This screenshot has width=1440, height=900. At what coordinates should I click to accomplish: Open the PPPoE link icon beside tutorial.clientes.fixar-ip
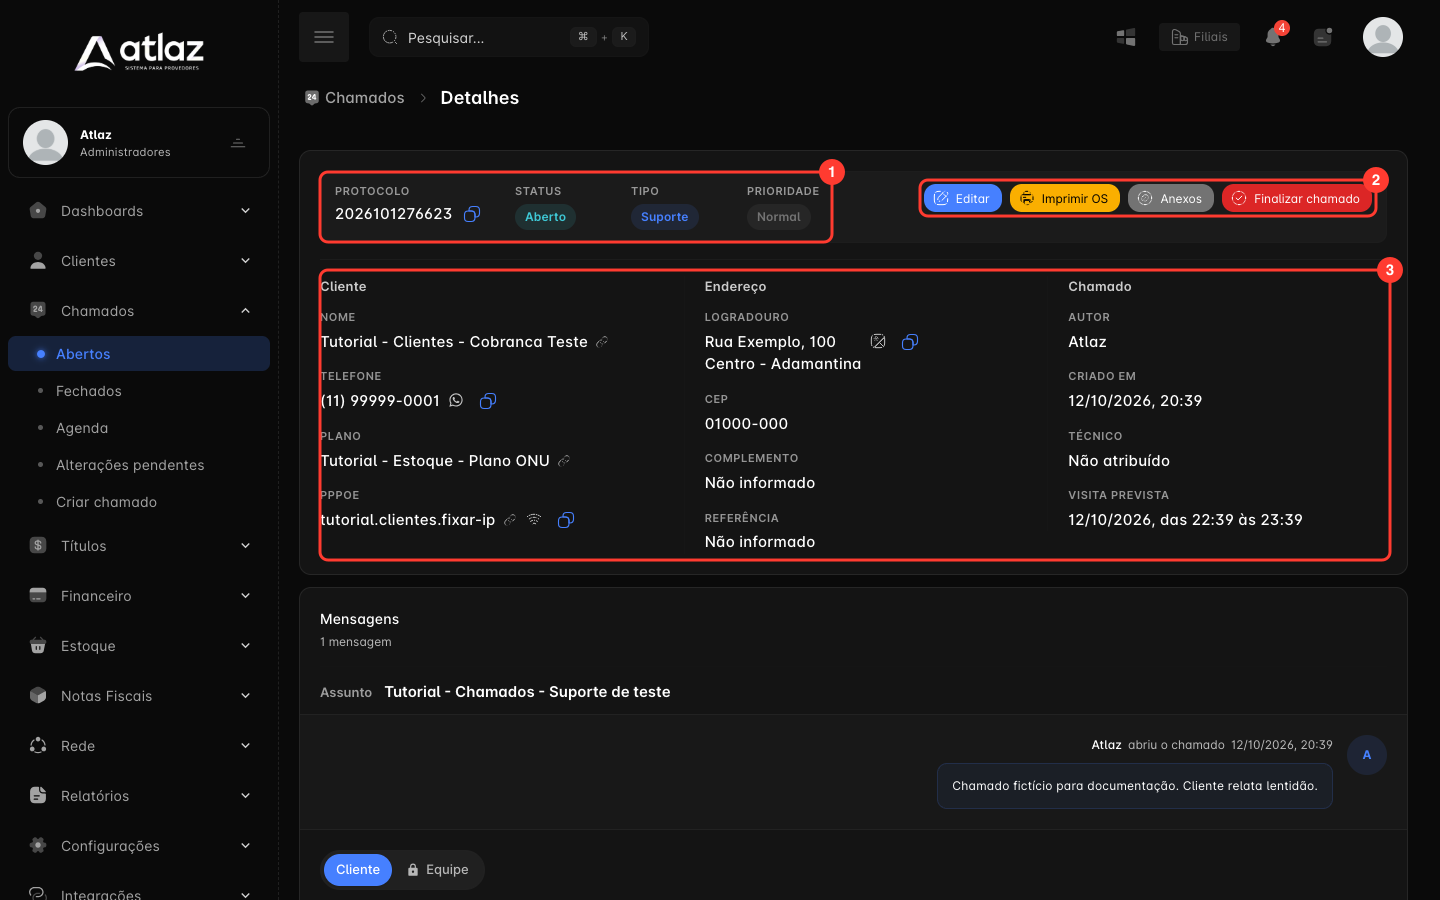click(x=510, y=520)
